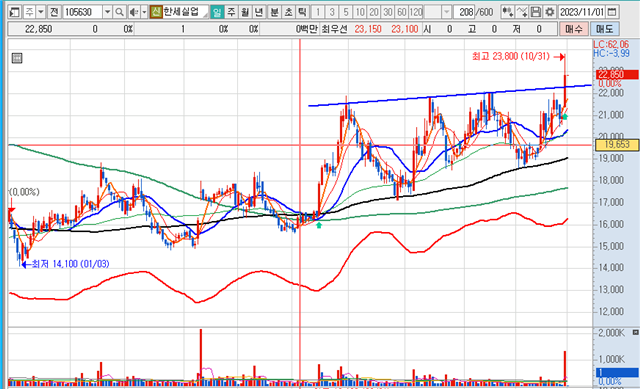Click the small icon beside 2,000K volume label
This screenshot has height=389, width=640.
[635, 333]
